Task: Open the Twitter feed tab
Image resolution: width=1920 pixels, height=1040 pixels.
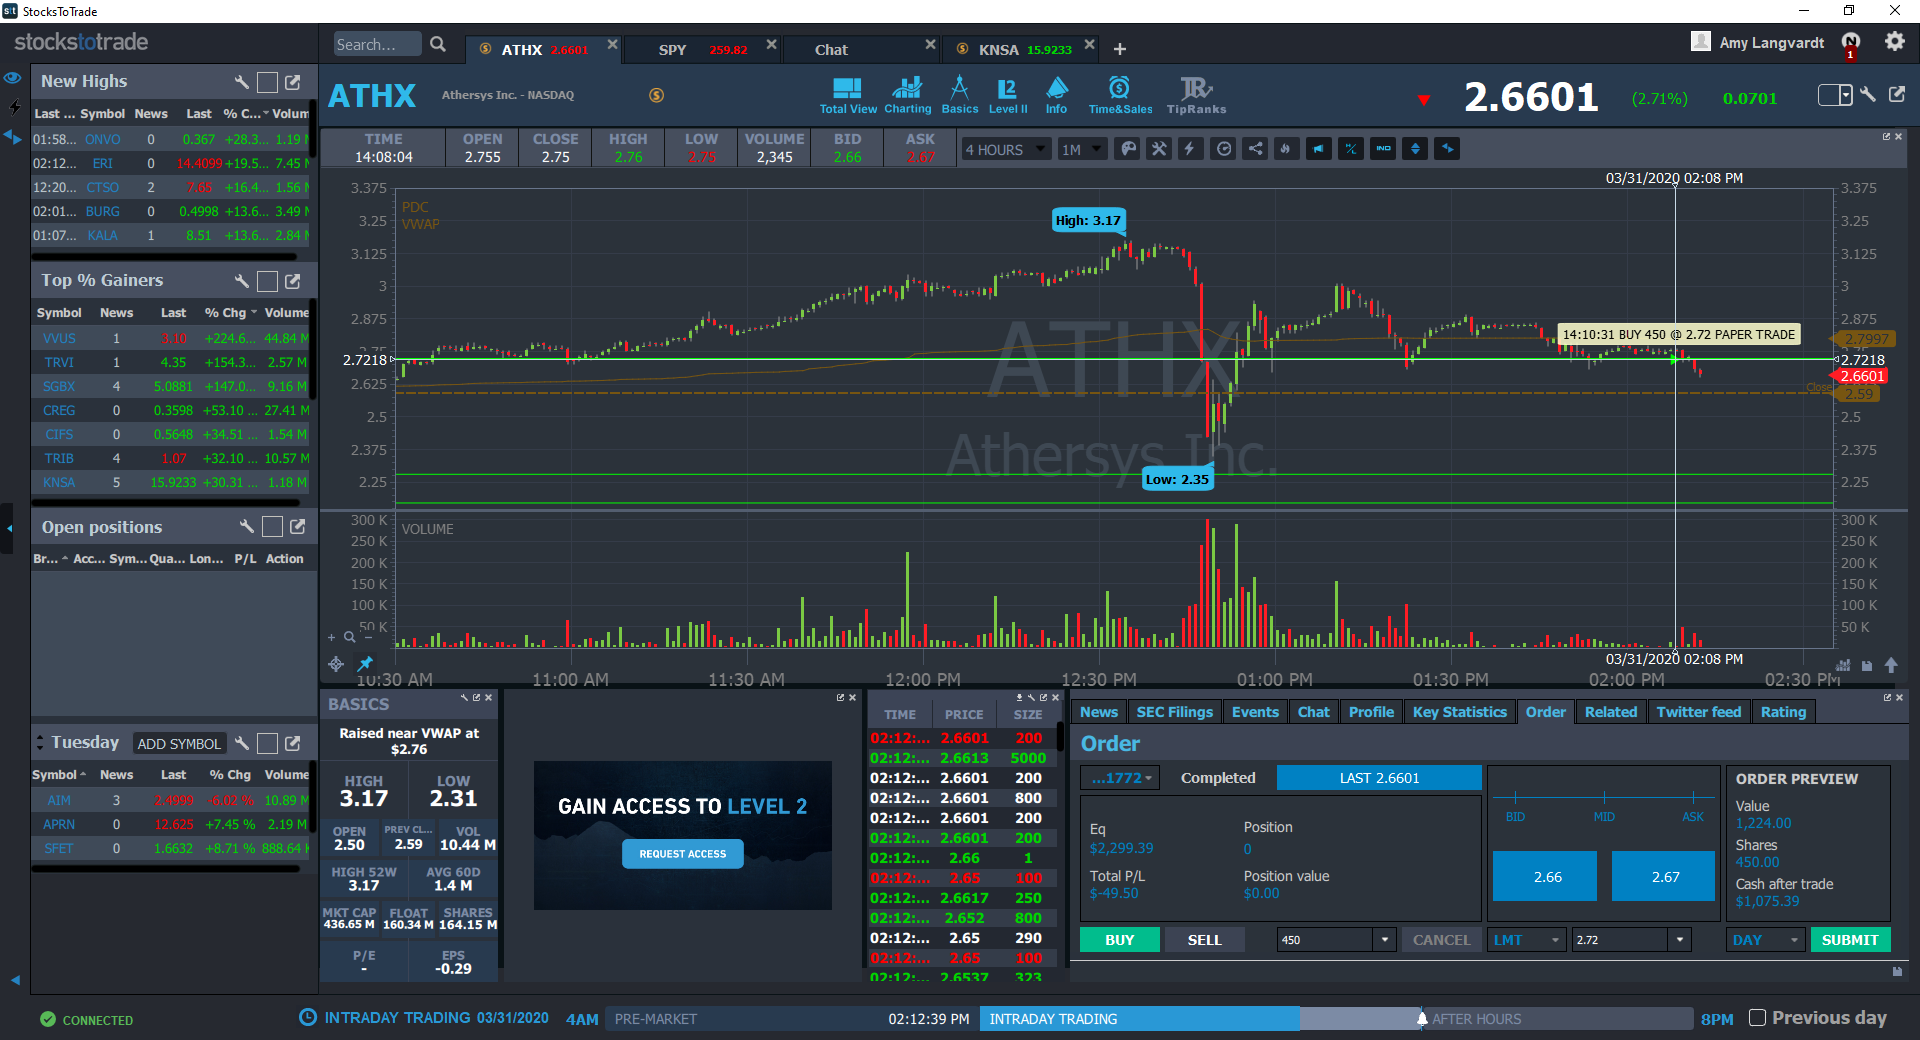Action: point(1698,712)
